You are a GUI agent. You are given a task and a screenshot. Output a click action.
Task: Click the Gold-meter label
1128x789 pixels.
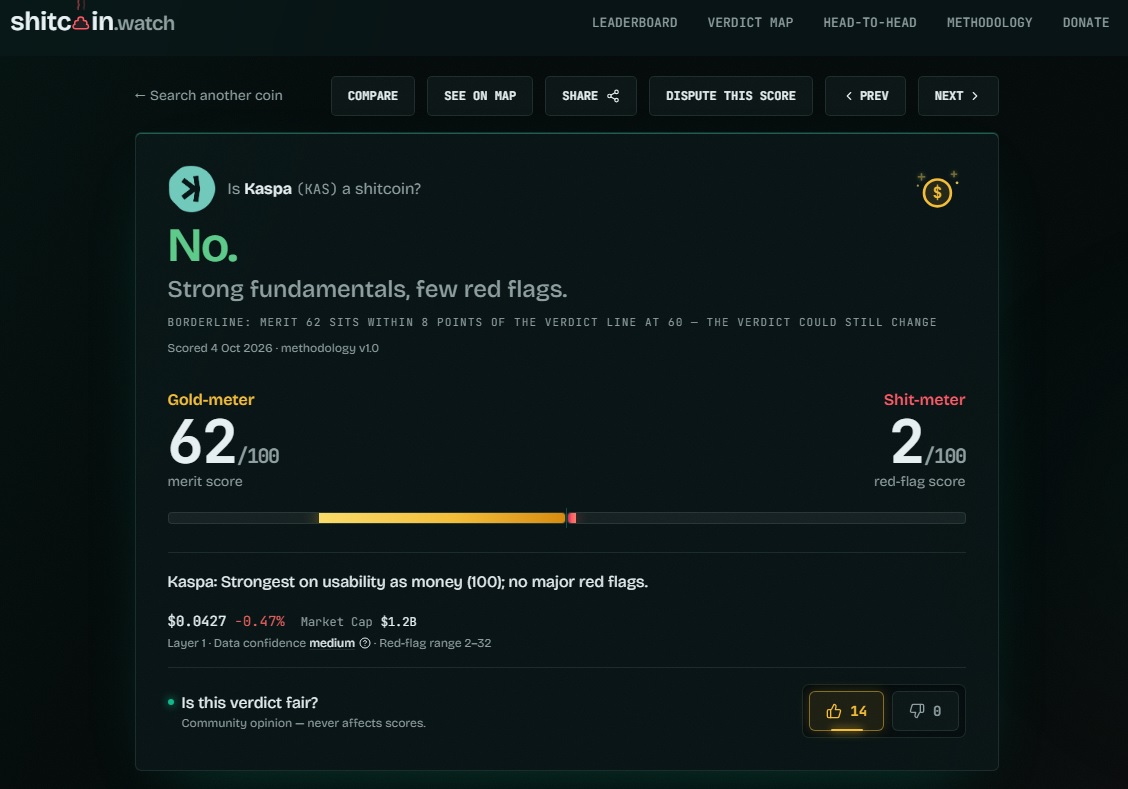(x=211, y=400)
